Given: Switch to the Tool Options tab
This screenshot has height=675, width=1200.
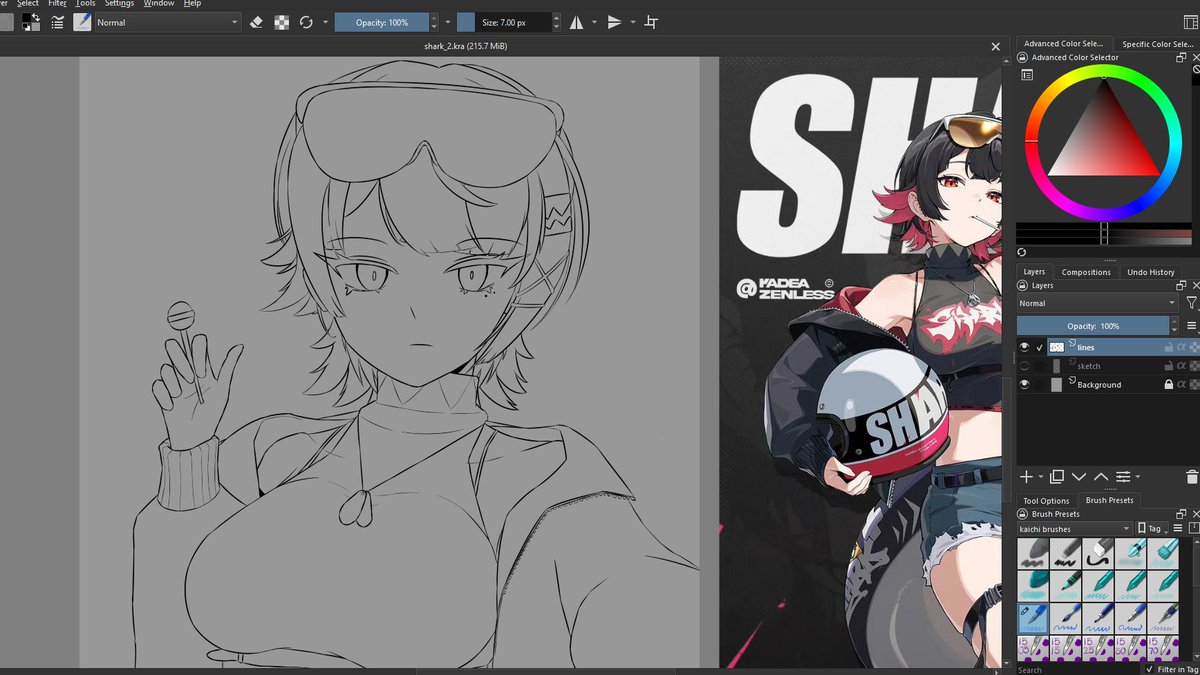Looking at the screenshot, I should click(x=1046, y=500).
